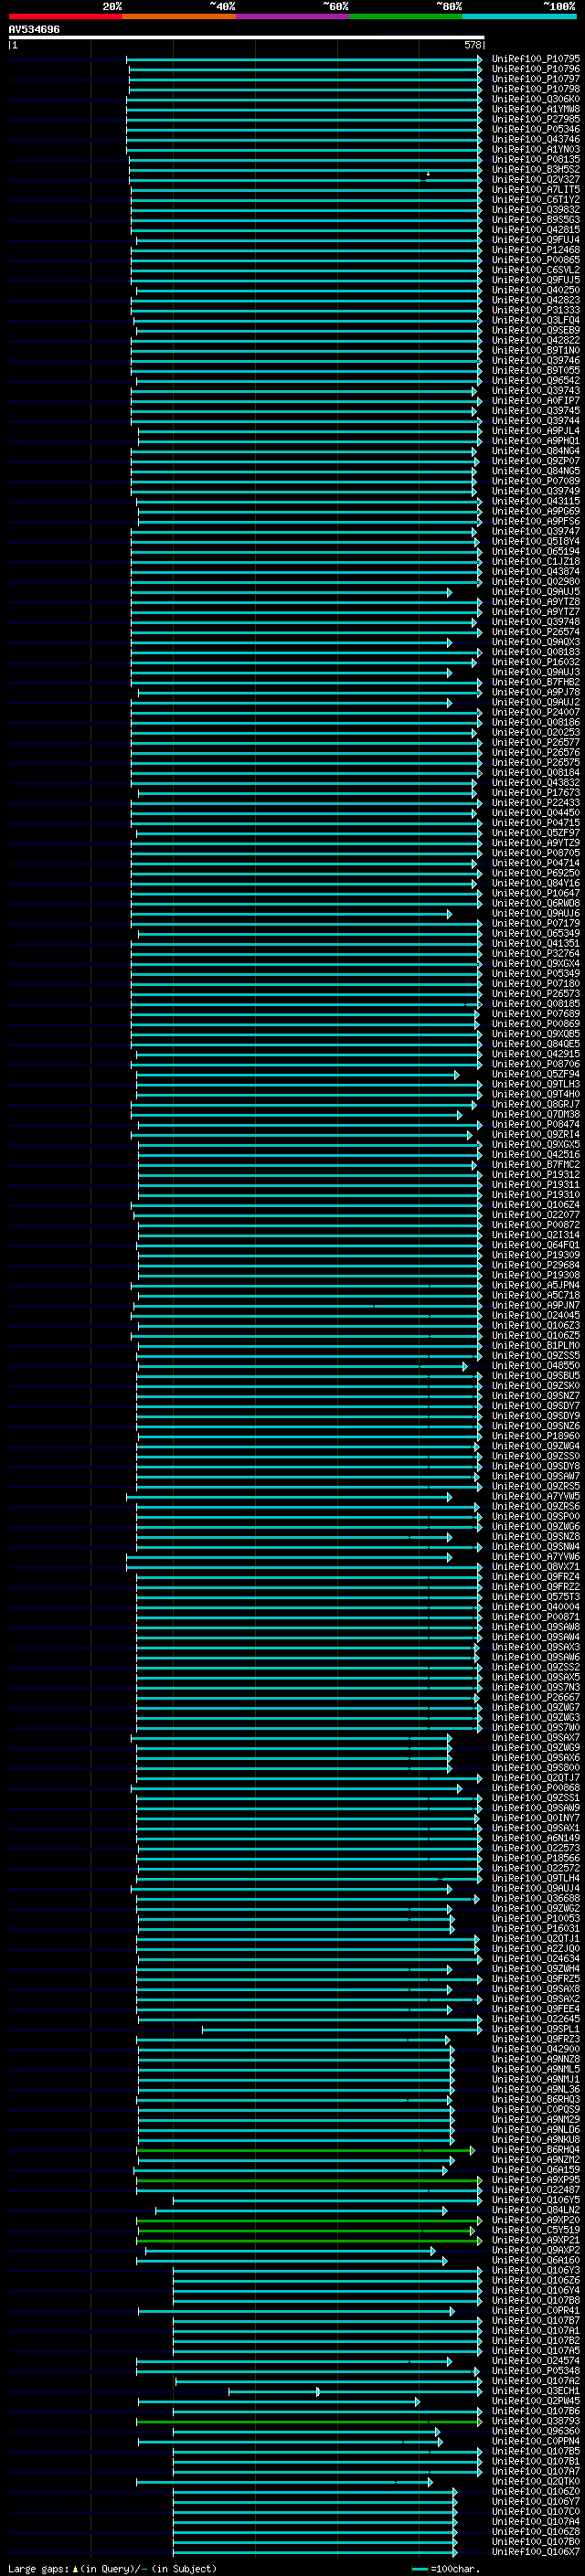This screenshot has height=2576, width=585.
Task: Click the orange ~40% identity legend bar
Action: [x=179, y=16]
